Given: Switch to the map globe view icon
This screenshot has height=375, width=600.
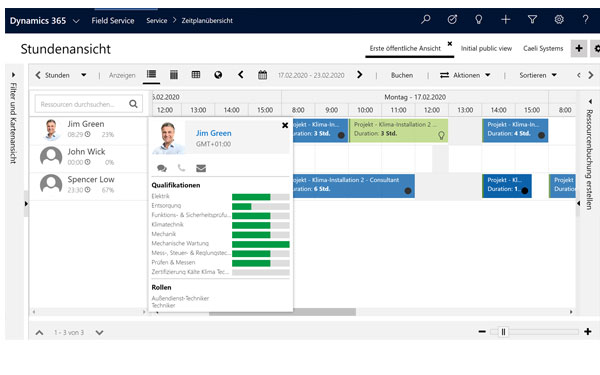Looking at the screenshot, I should 218,75.
